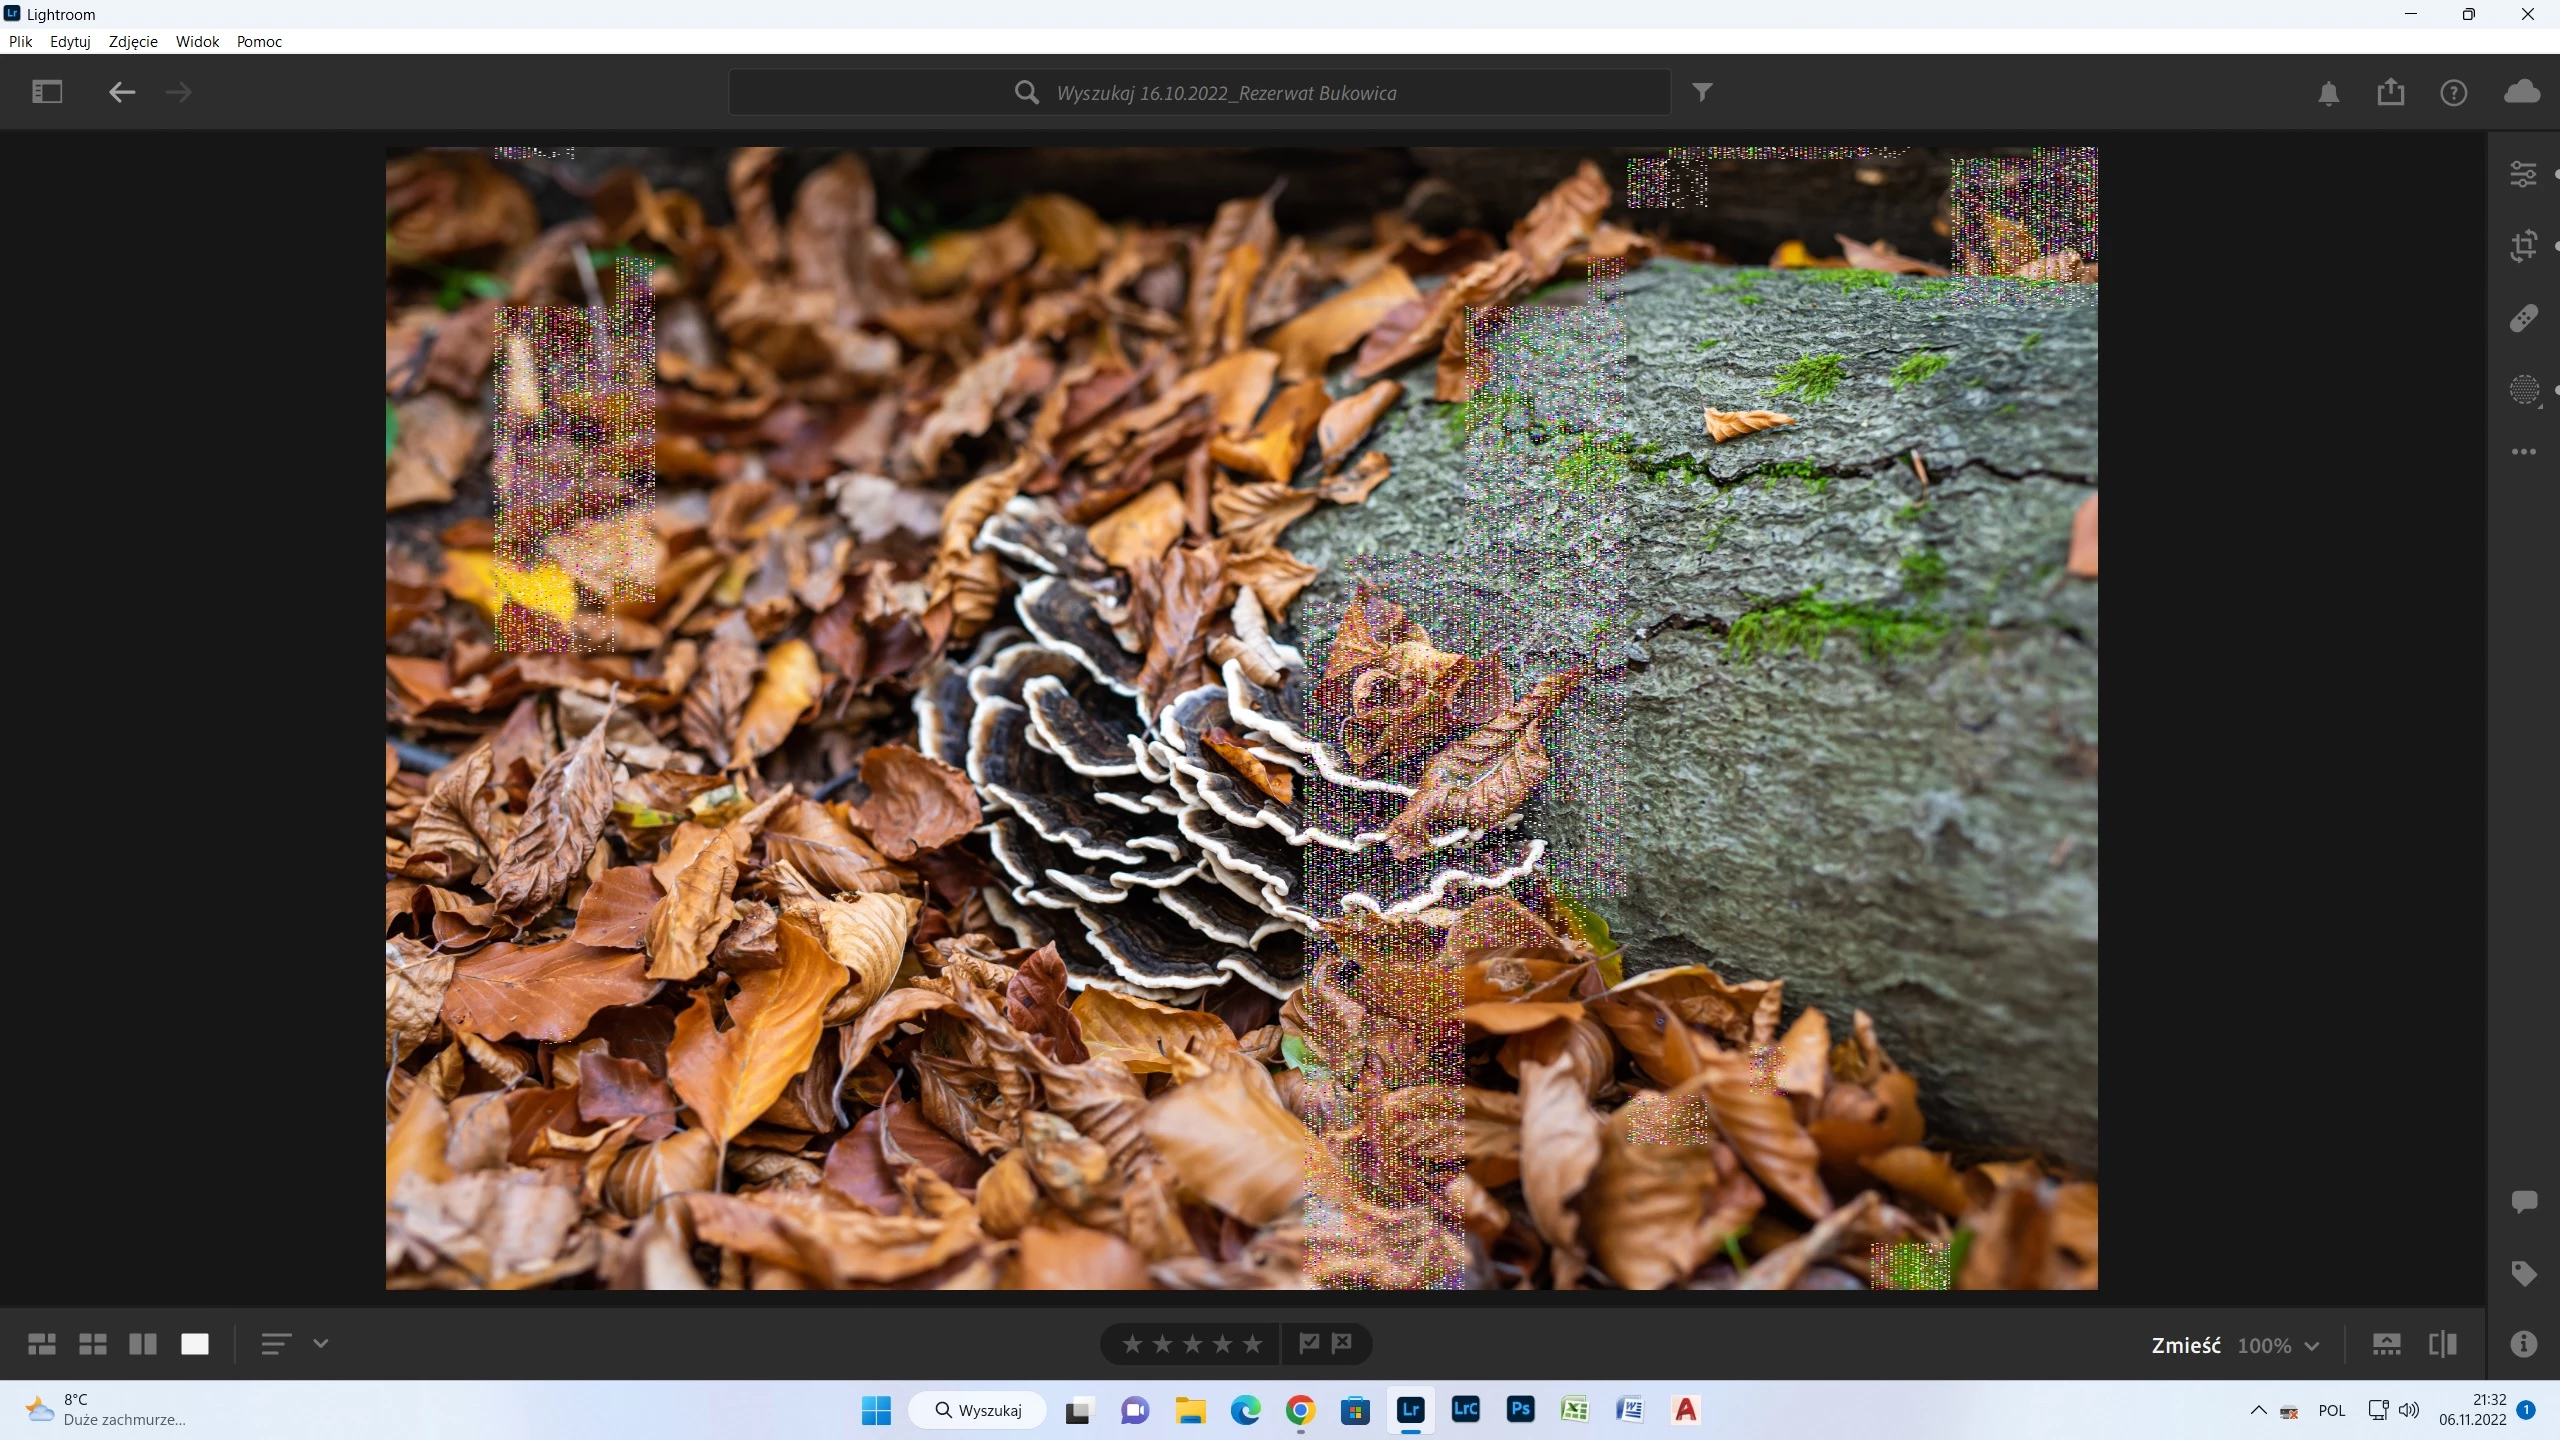Open the comments activity panel
The height and width of the screenshot is (1440, 2560).
point(2523,1201)
